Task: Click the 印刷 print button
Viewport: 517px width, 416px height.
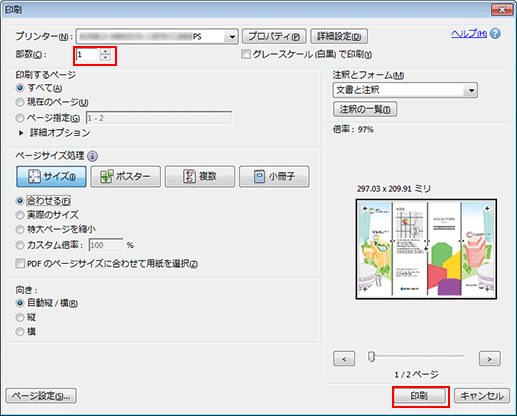Action: click(420, 396)
